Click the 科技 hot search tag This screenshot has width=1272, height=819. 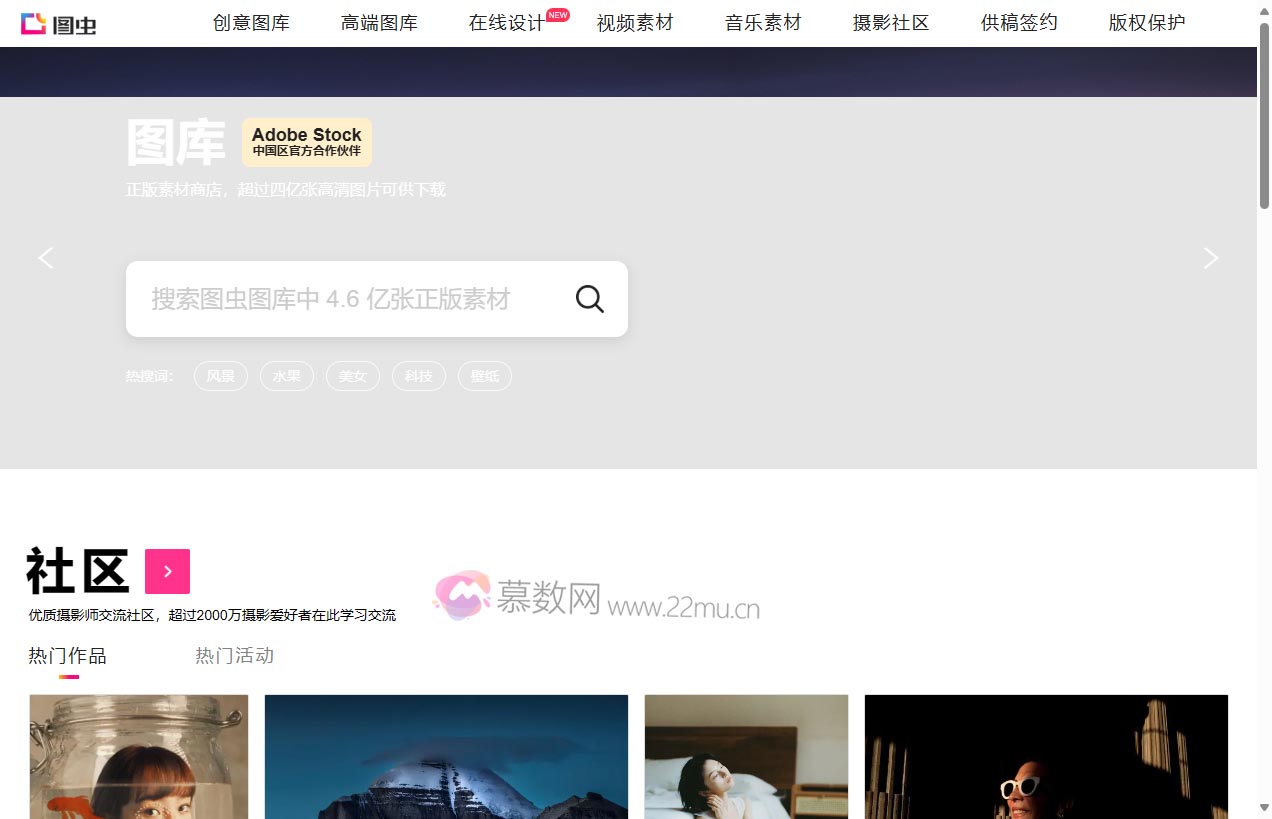(x=419, y=376)
